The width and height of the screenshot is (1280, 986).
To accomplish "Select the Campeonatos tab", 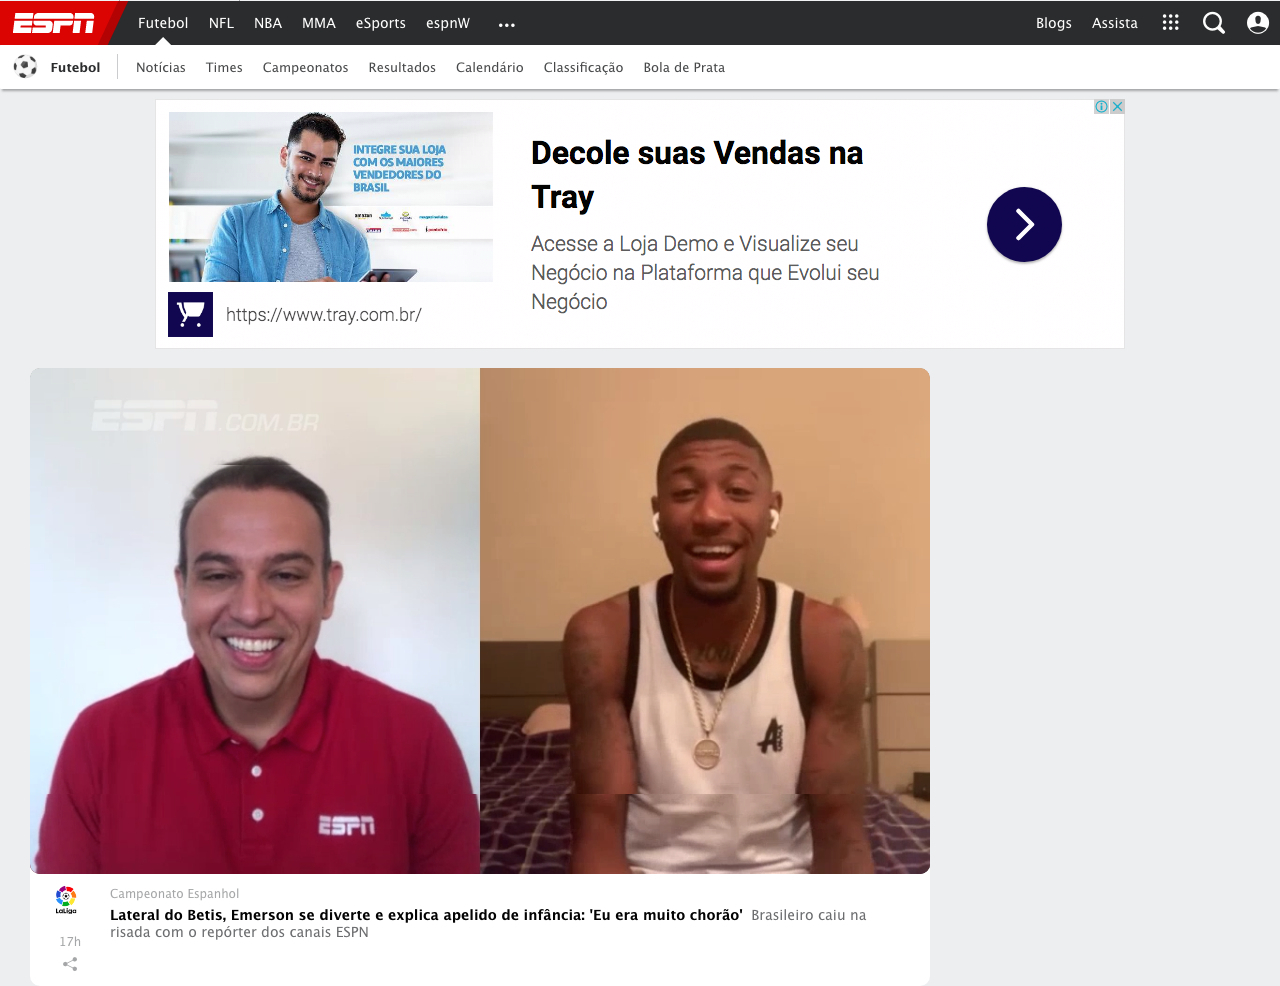I will pyautogui.click(x=305, y=67).
